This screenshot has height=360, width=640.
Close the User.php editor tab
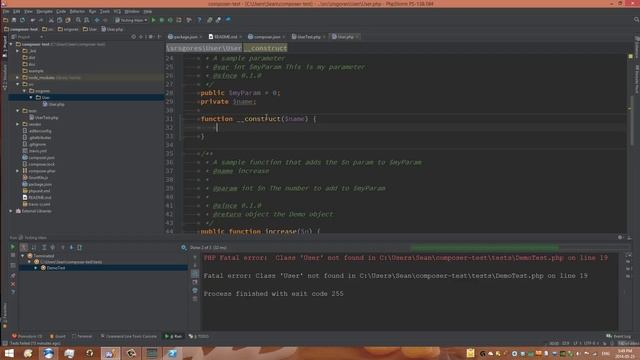click(x=358, y=37)
